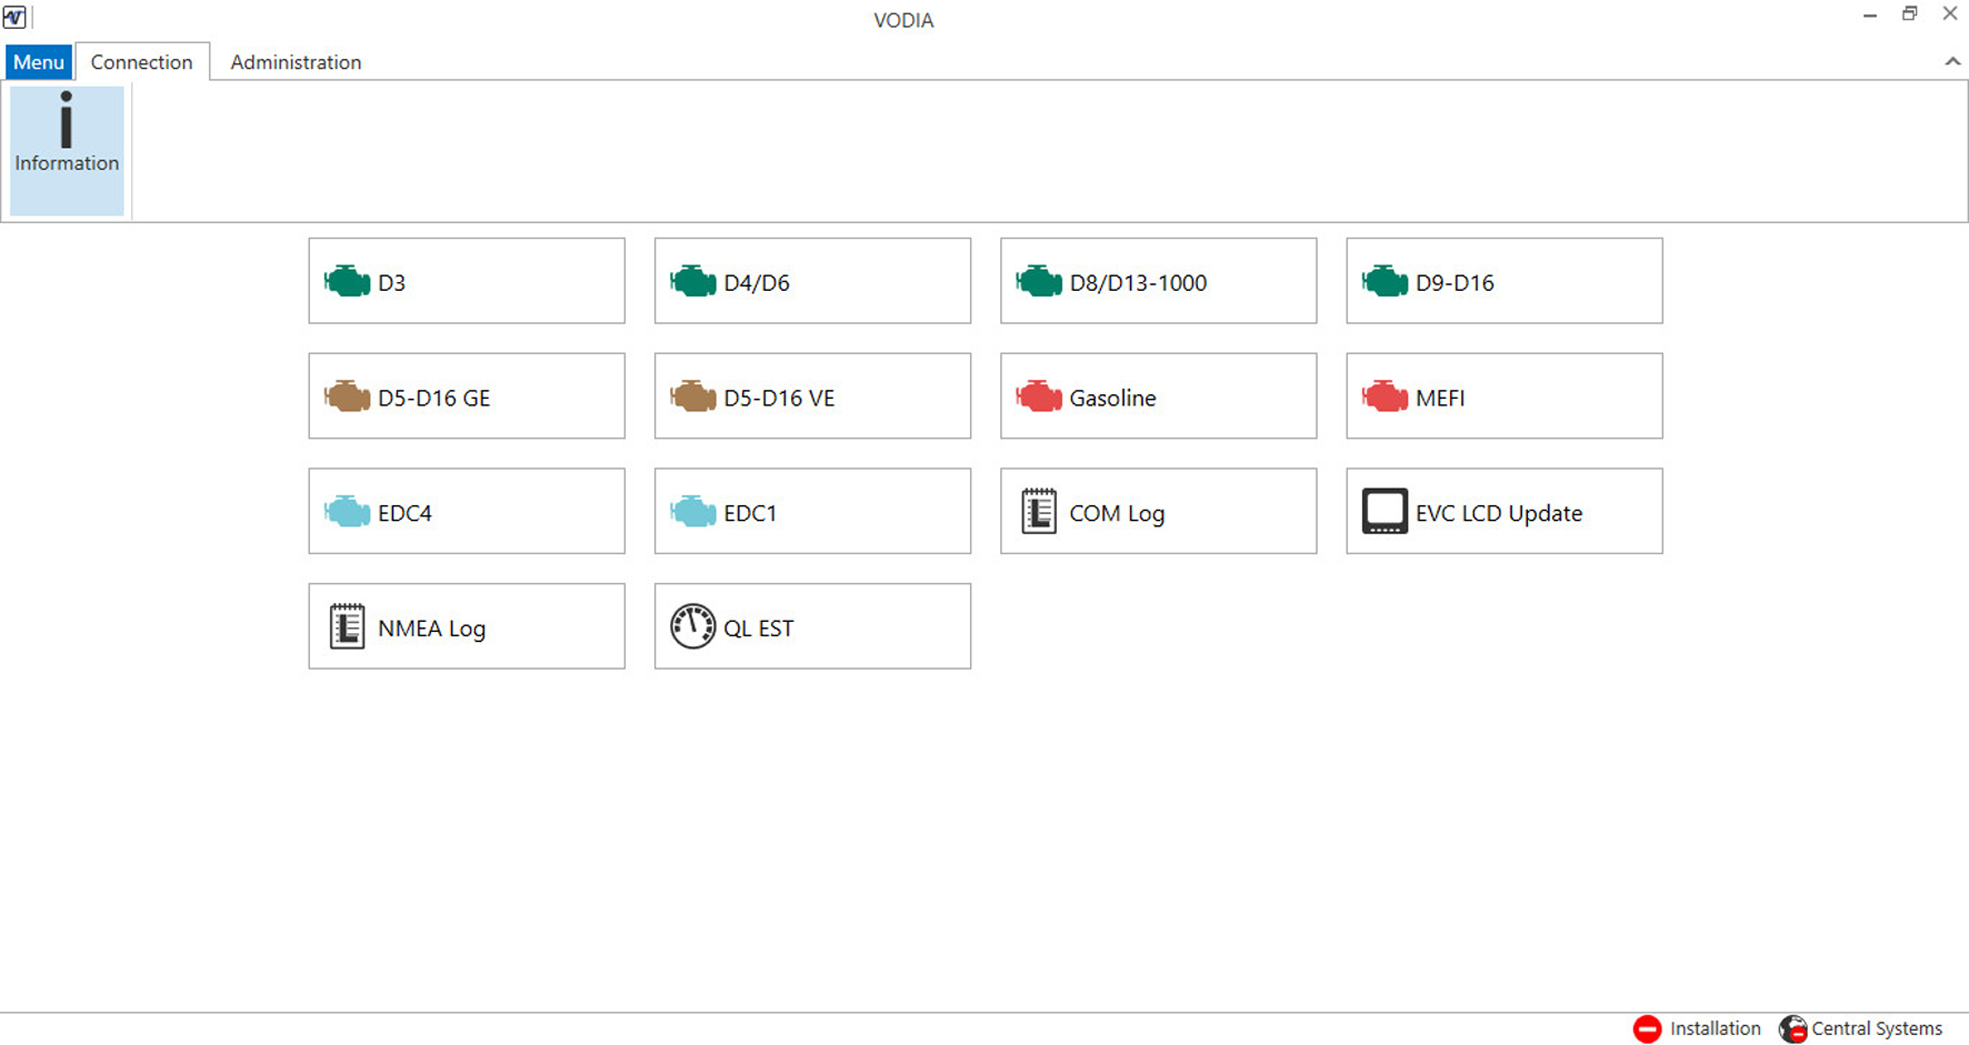Choose the D8/D13-1000 button
The width and height of the screenshot is (1969, 1045).
coord(1158,281)
